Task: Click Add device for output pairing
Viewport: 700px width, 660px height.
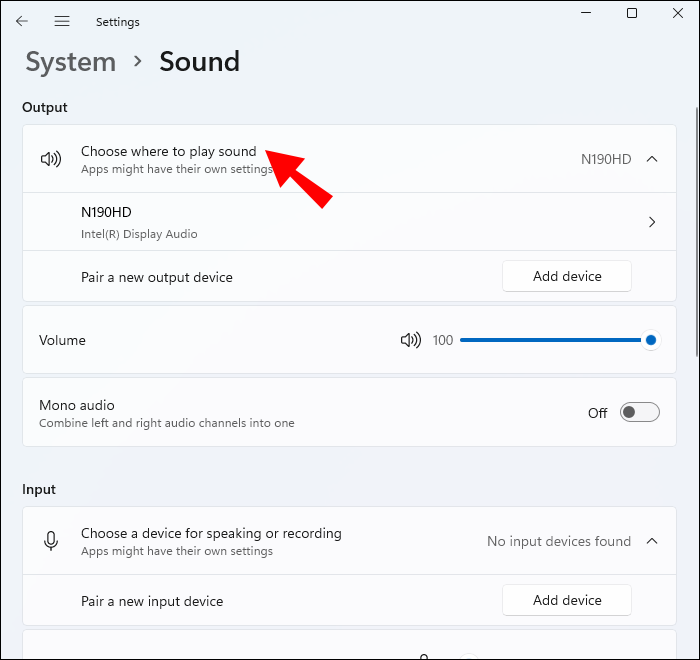Action: click(567, 277)
